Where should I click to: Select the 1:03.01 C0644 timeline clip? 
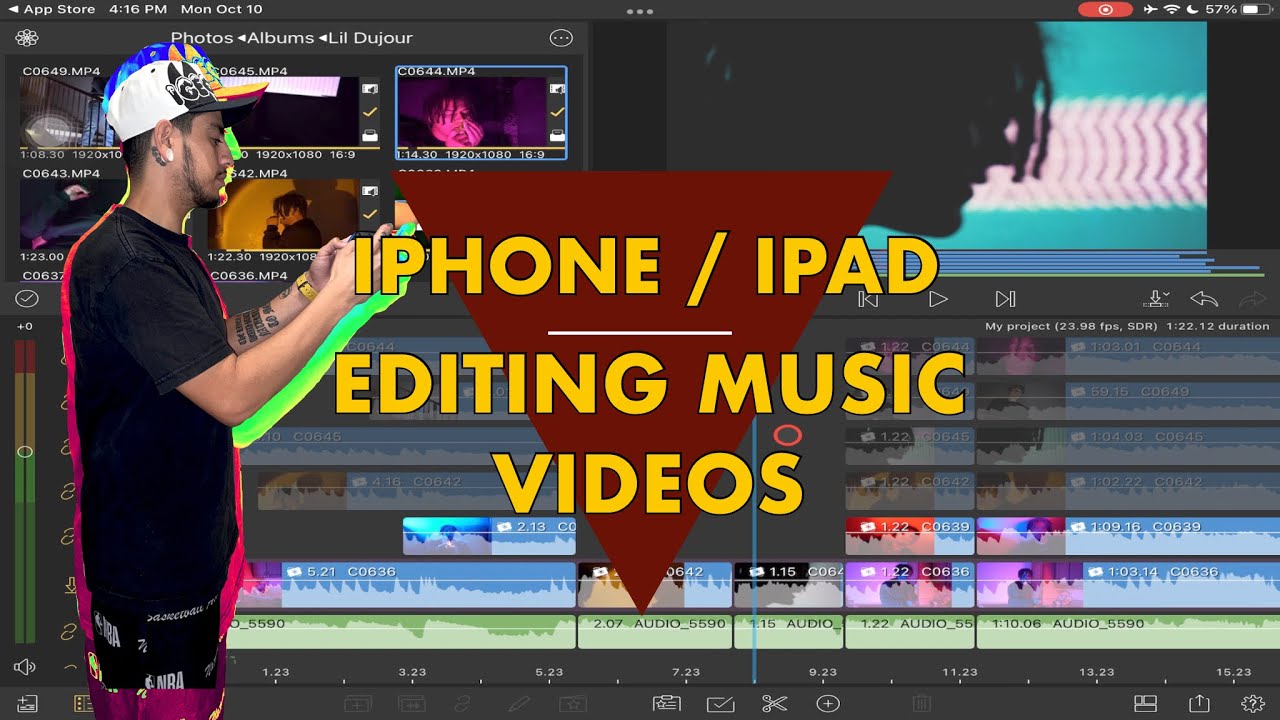(1128, 357)
